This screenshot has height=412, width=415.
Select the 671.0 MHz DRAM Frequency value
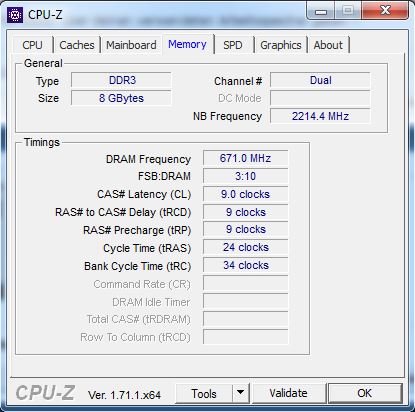click(245, 158)
